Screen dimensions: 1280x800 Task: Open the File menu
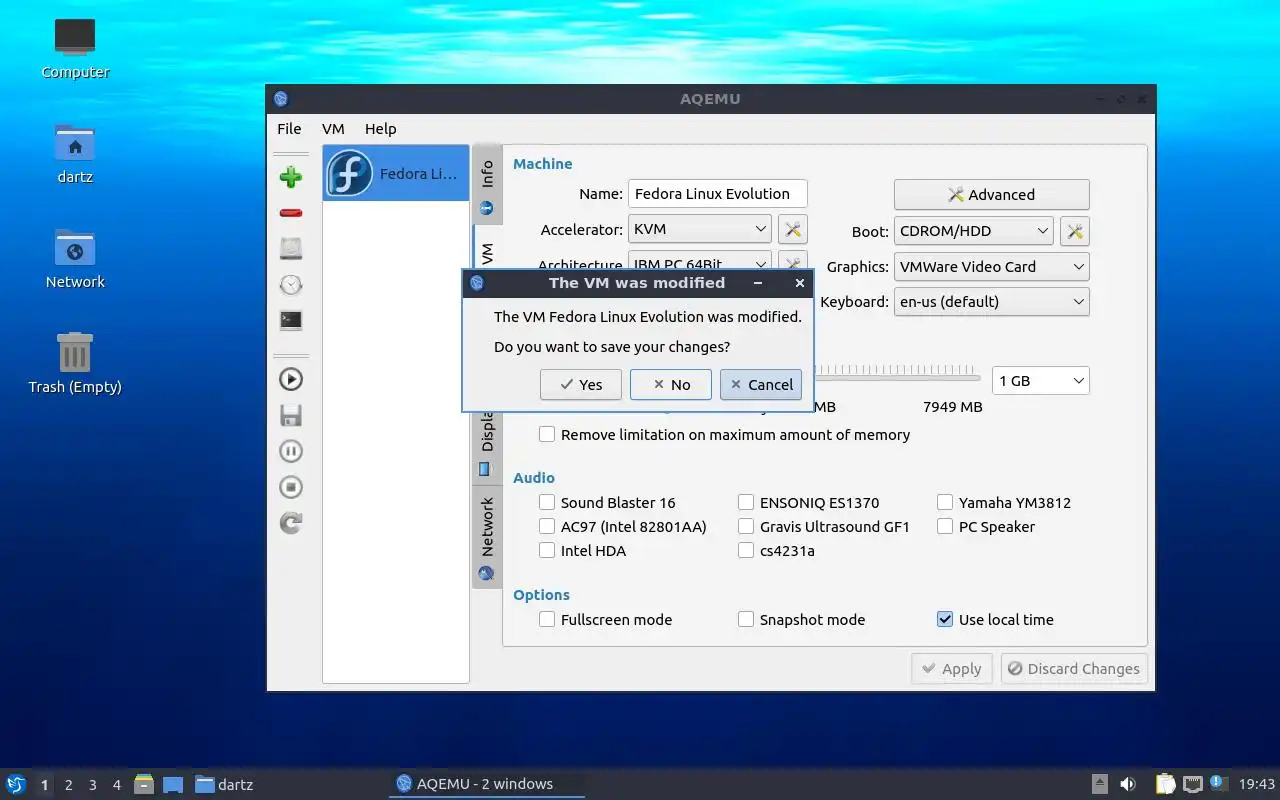tap(289, 128)
